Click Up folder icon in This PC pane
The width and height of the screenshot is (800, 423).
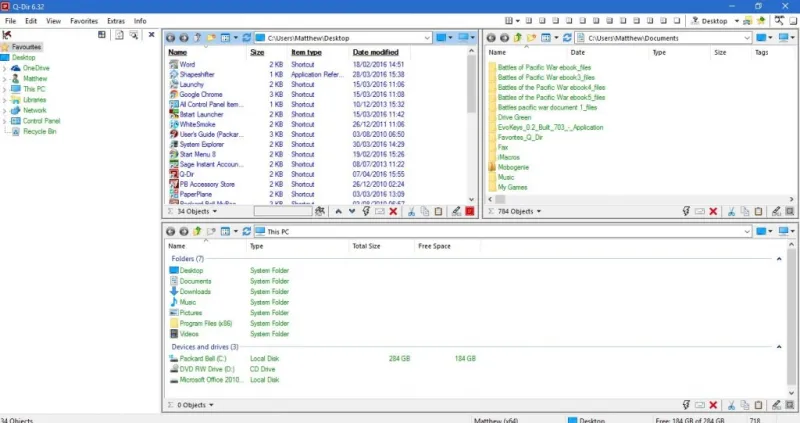point(198,232)
